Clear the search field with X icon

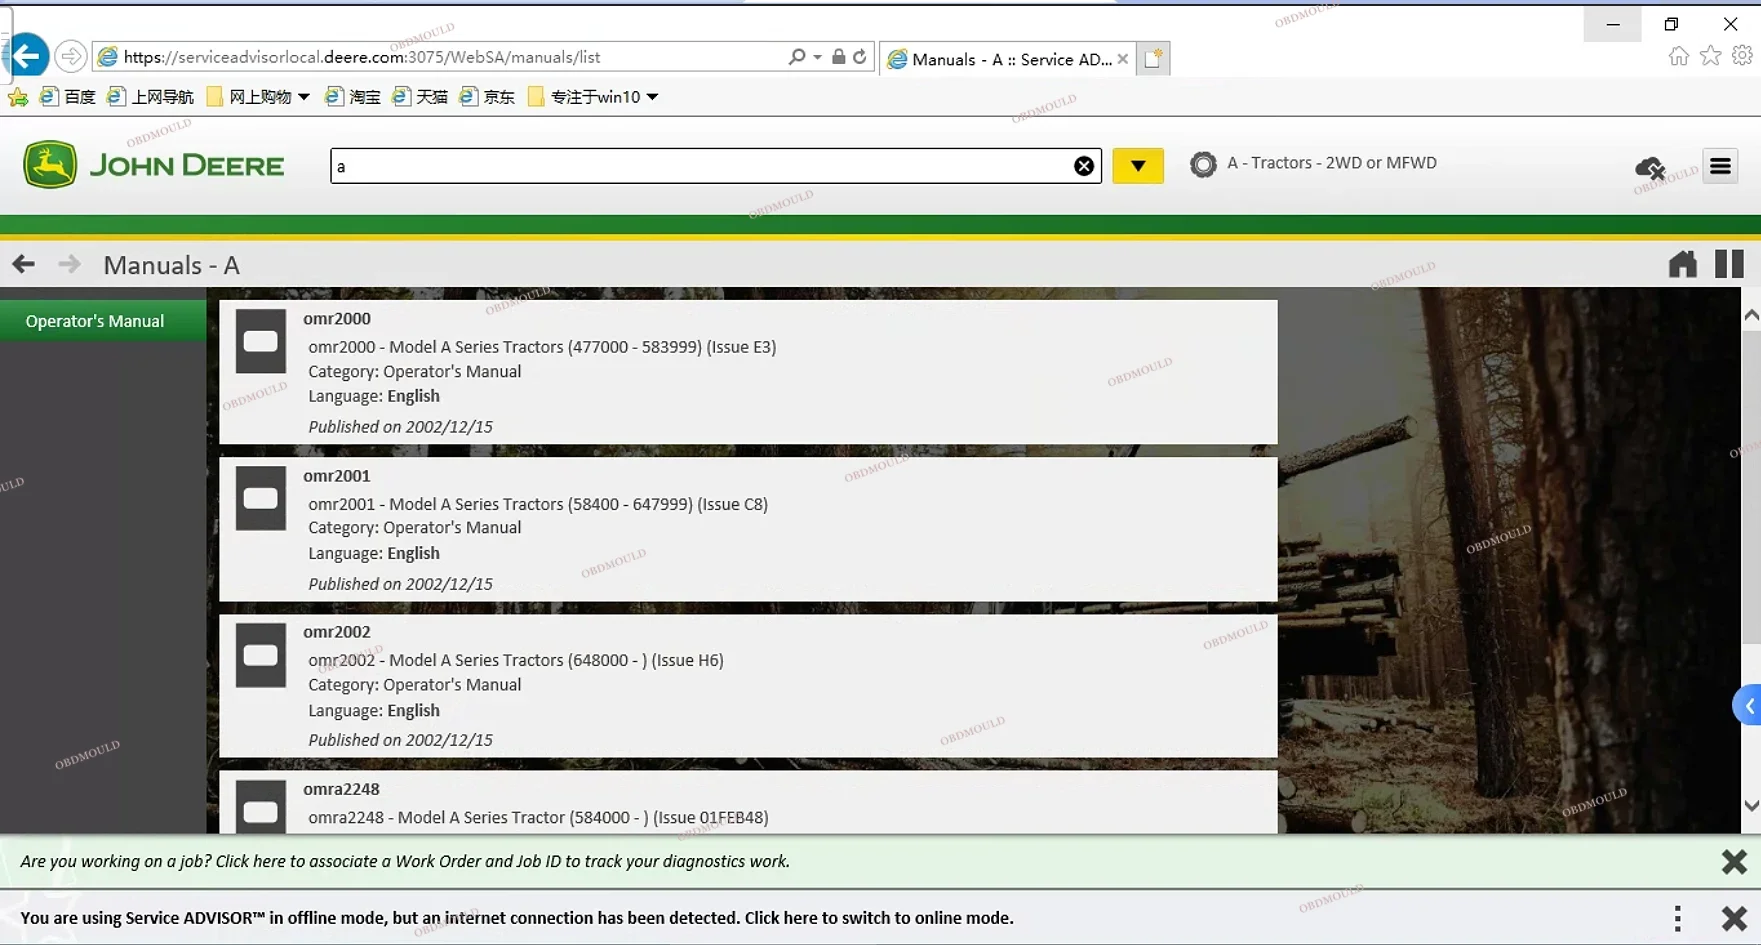coord(1083,166)
